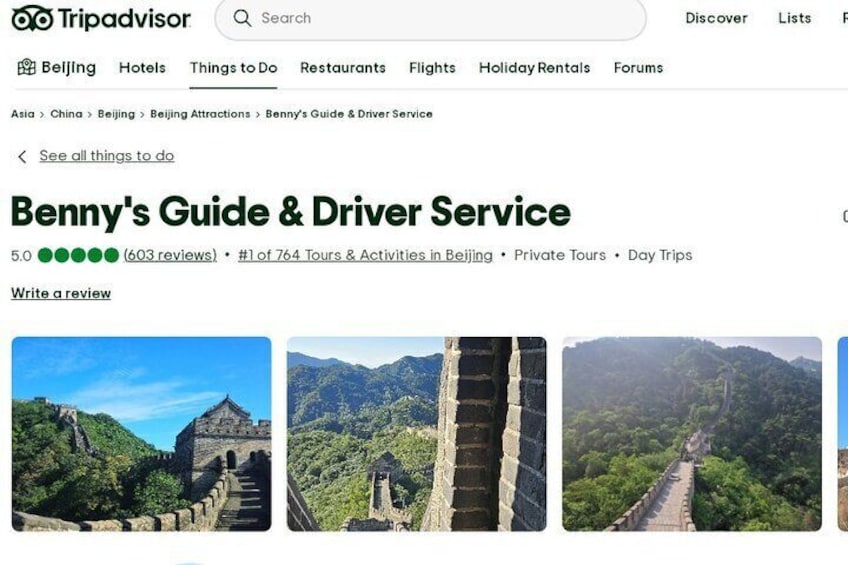Open the 603 reviews link
848x565 pixels.
pyautogui.click(x=170, y=255)
